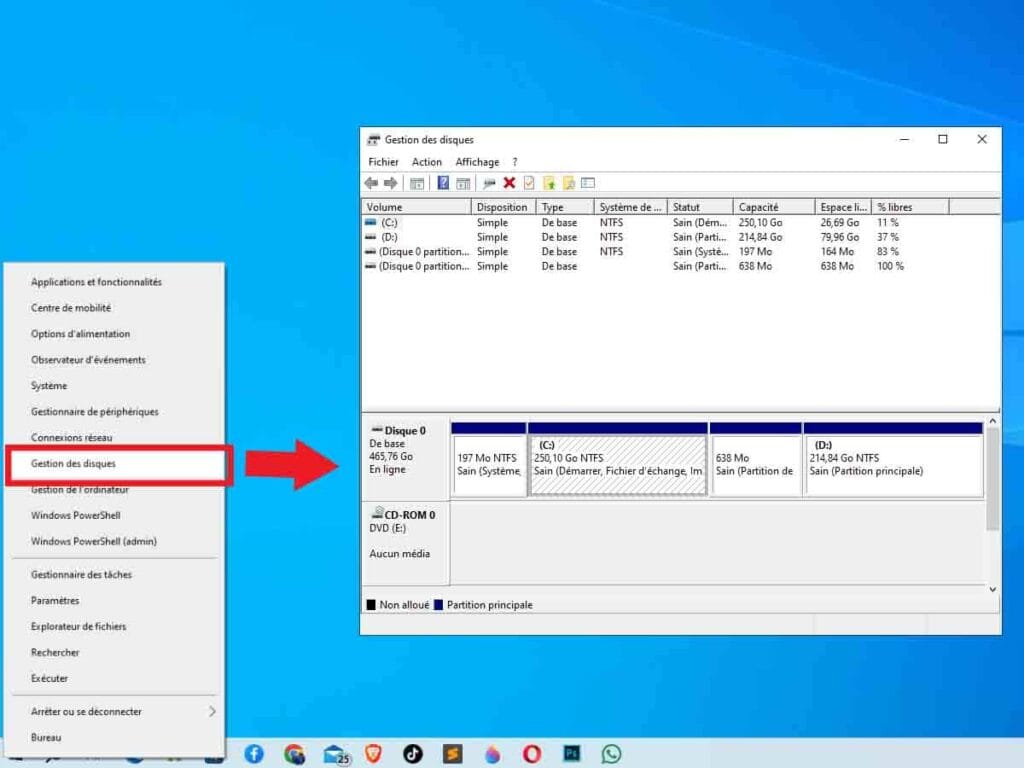Click the Forward navigation arrow

pyautogui.click(x=389, y=183)
